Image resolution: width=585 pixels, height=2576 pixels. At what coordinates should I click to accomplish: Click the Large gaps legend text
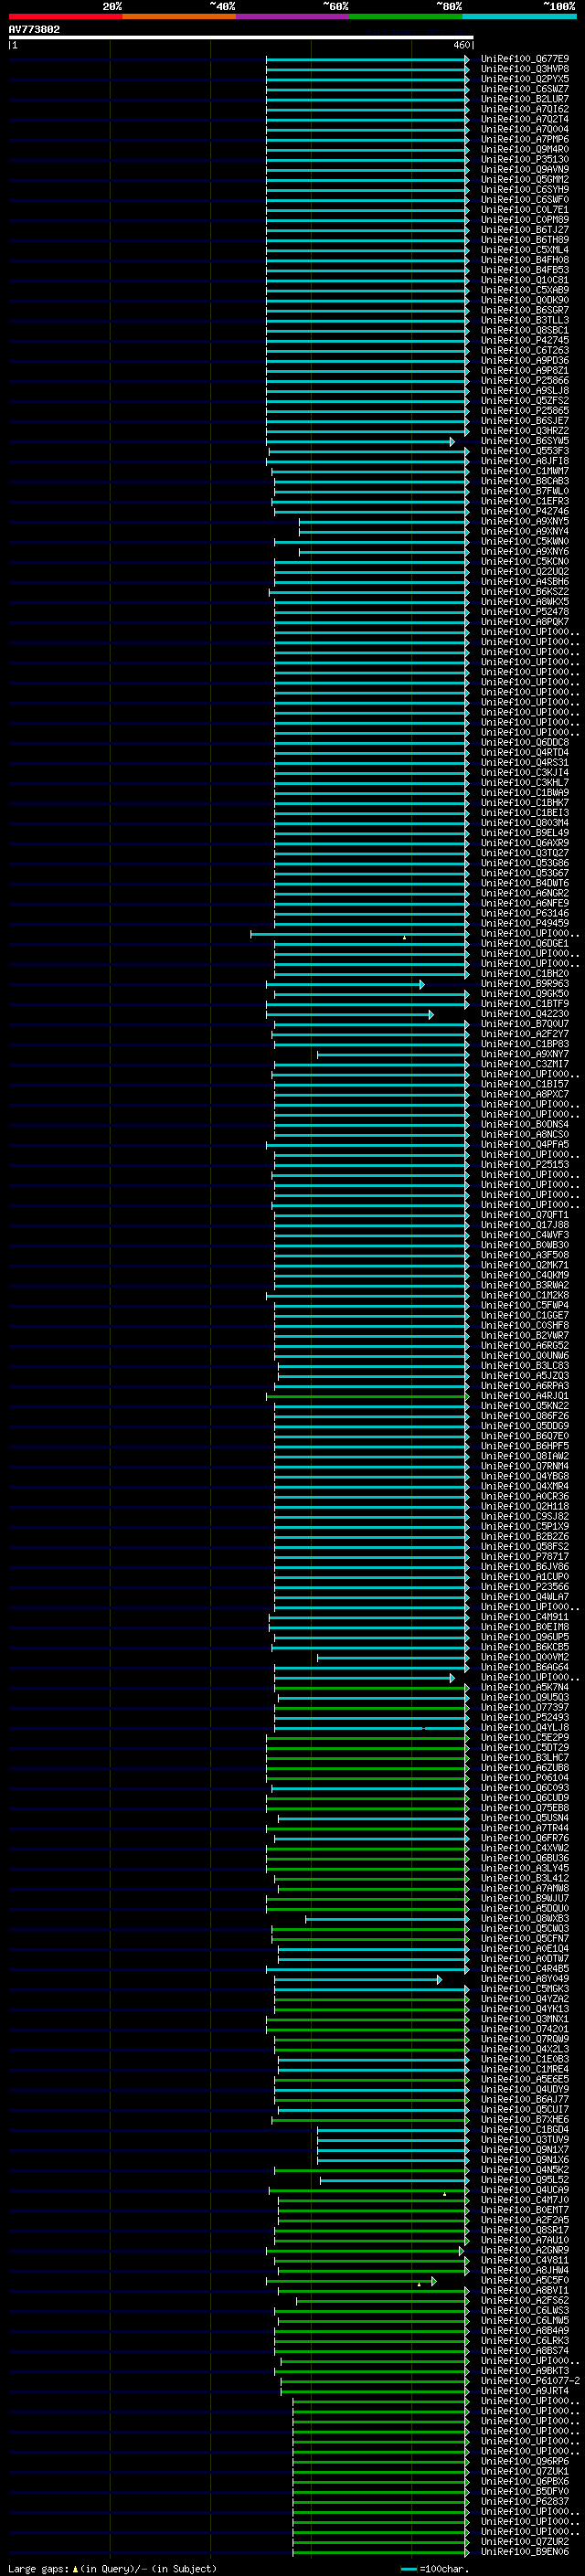113,2568
